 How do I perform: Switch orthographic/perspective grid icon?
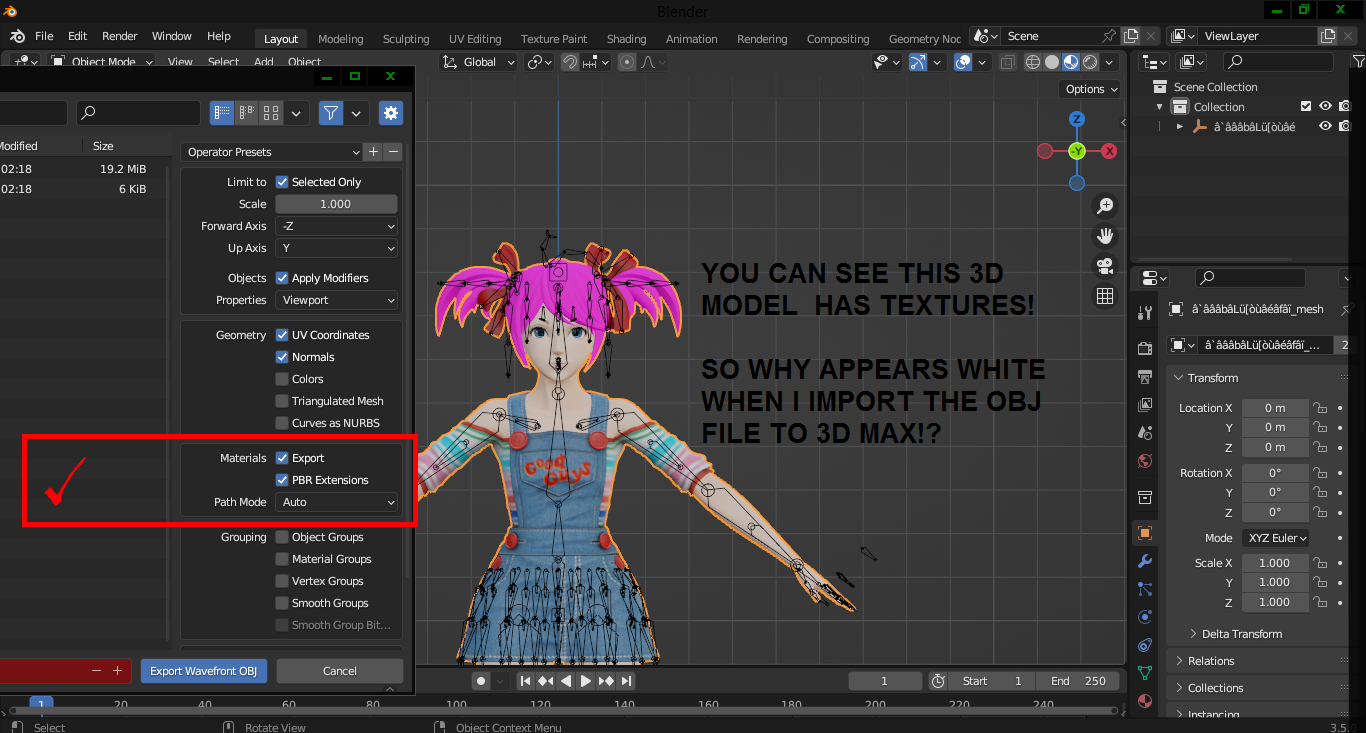(x=1105, y=296)
